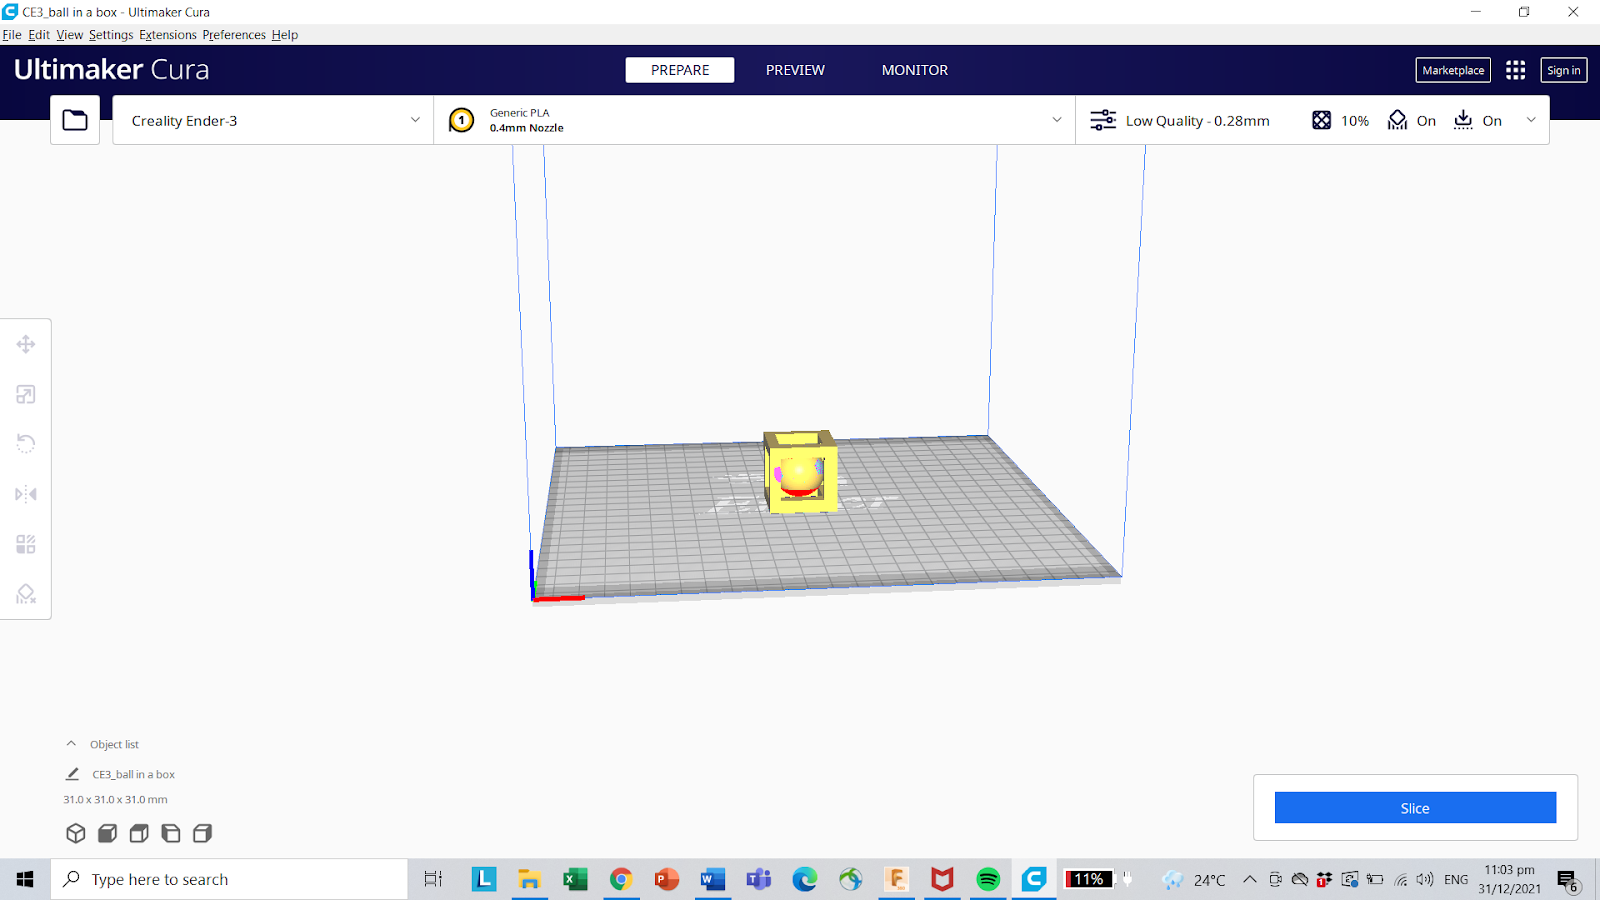1600x900 pixels.
Task: Click the 31.0 x 31.0 x 31.0 mm dimensions text
Action: click(x=115, y=800)
